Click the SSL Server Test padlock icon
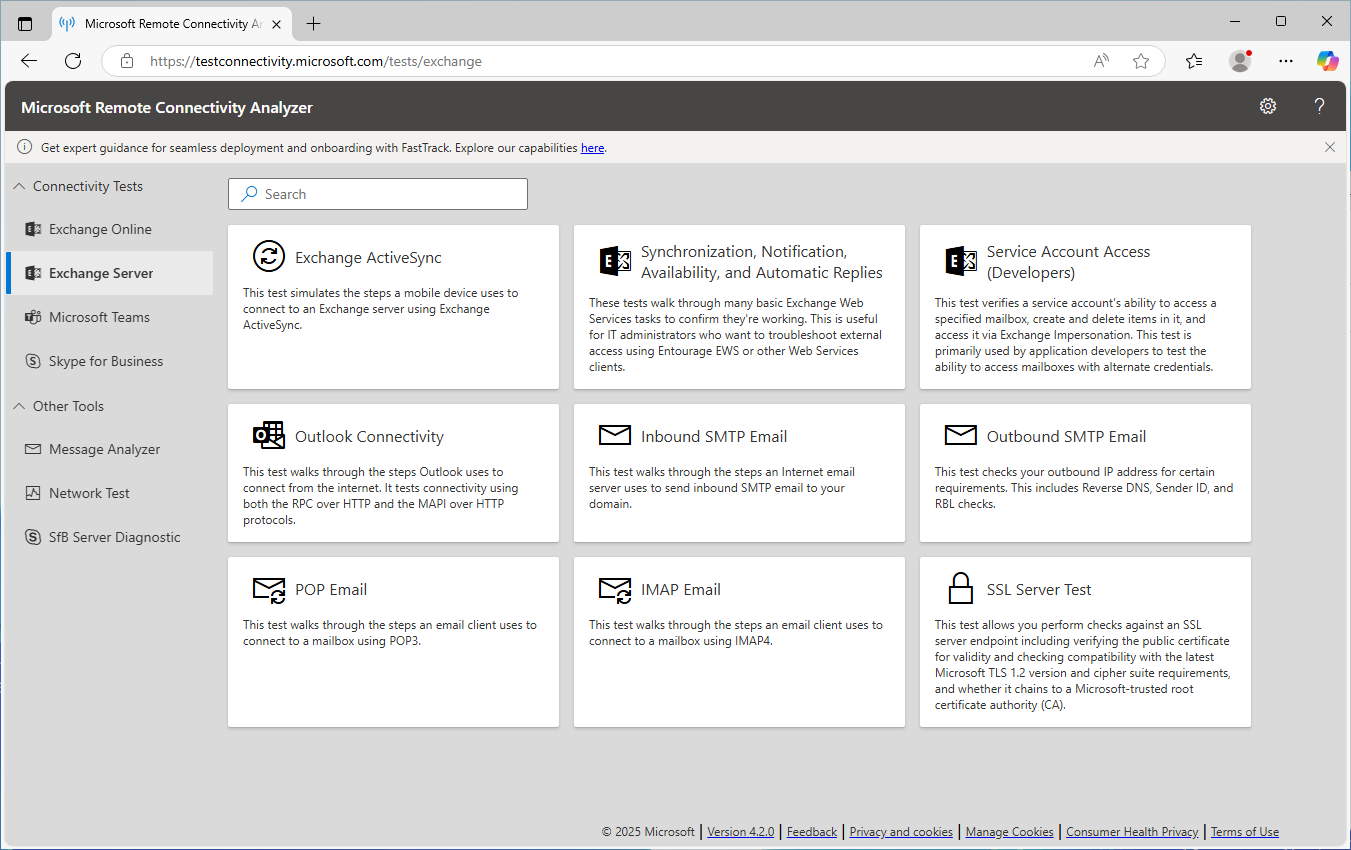Viewport: 1351px width, 850px height. click(961, 588)
